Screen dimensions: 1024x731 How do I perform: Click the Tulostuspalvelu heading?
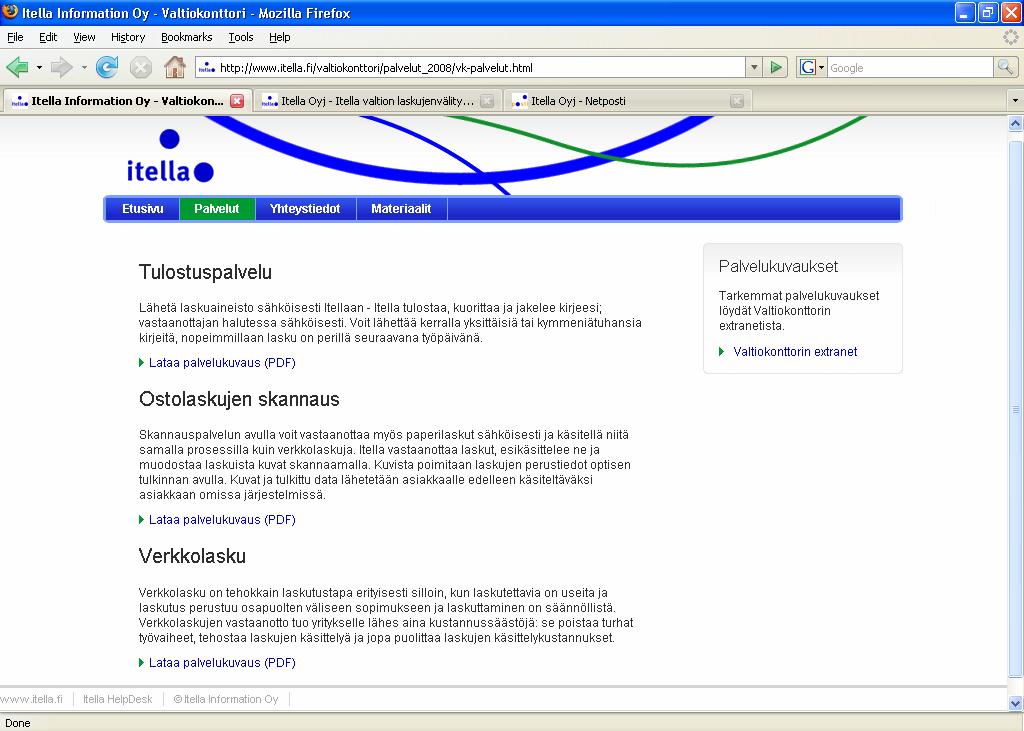205,272
